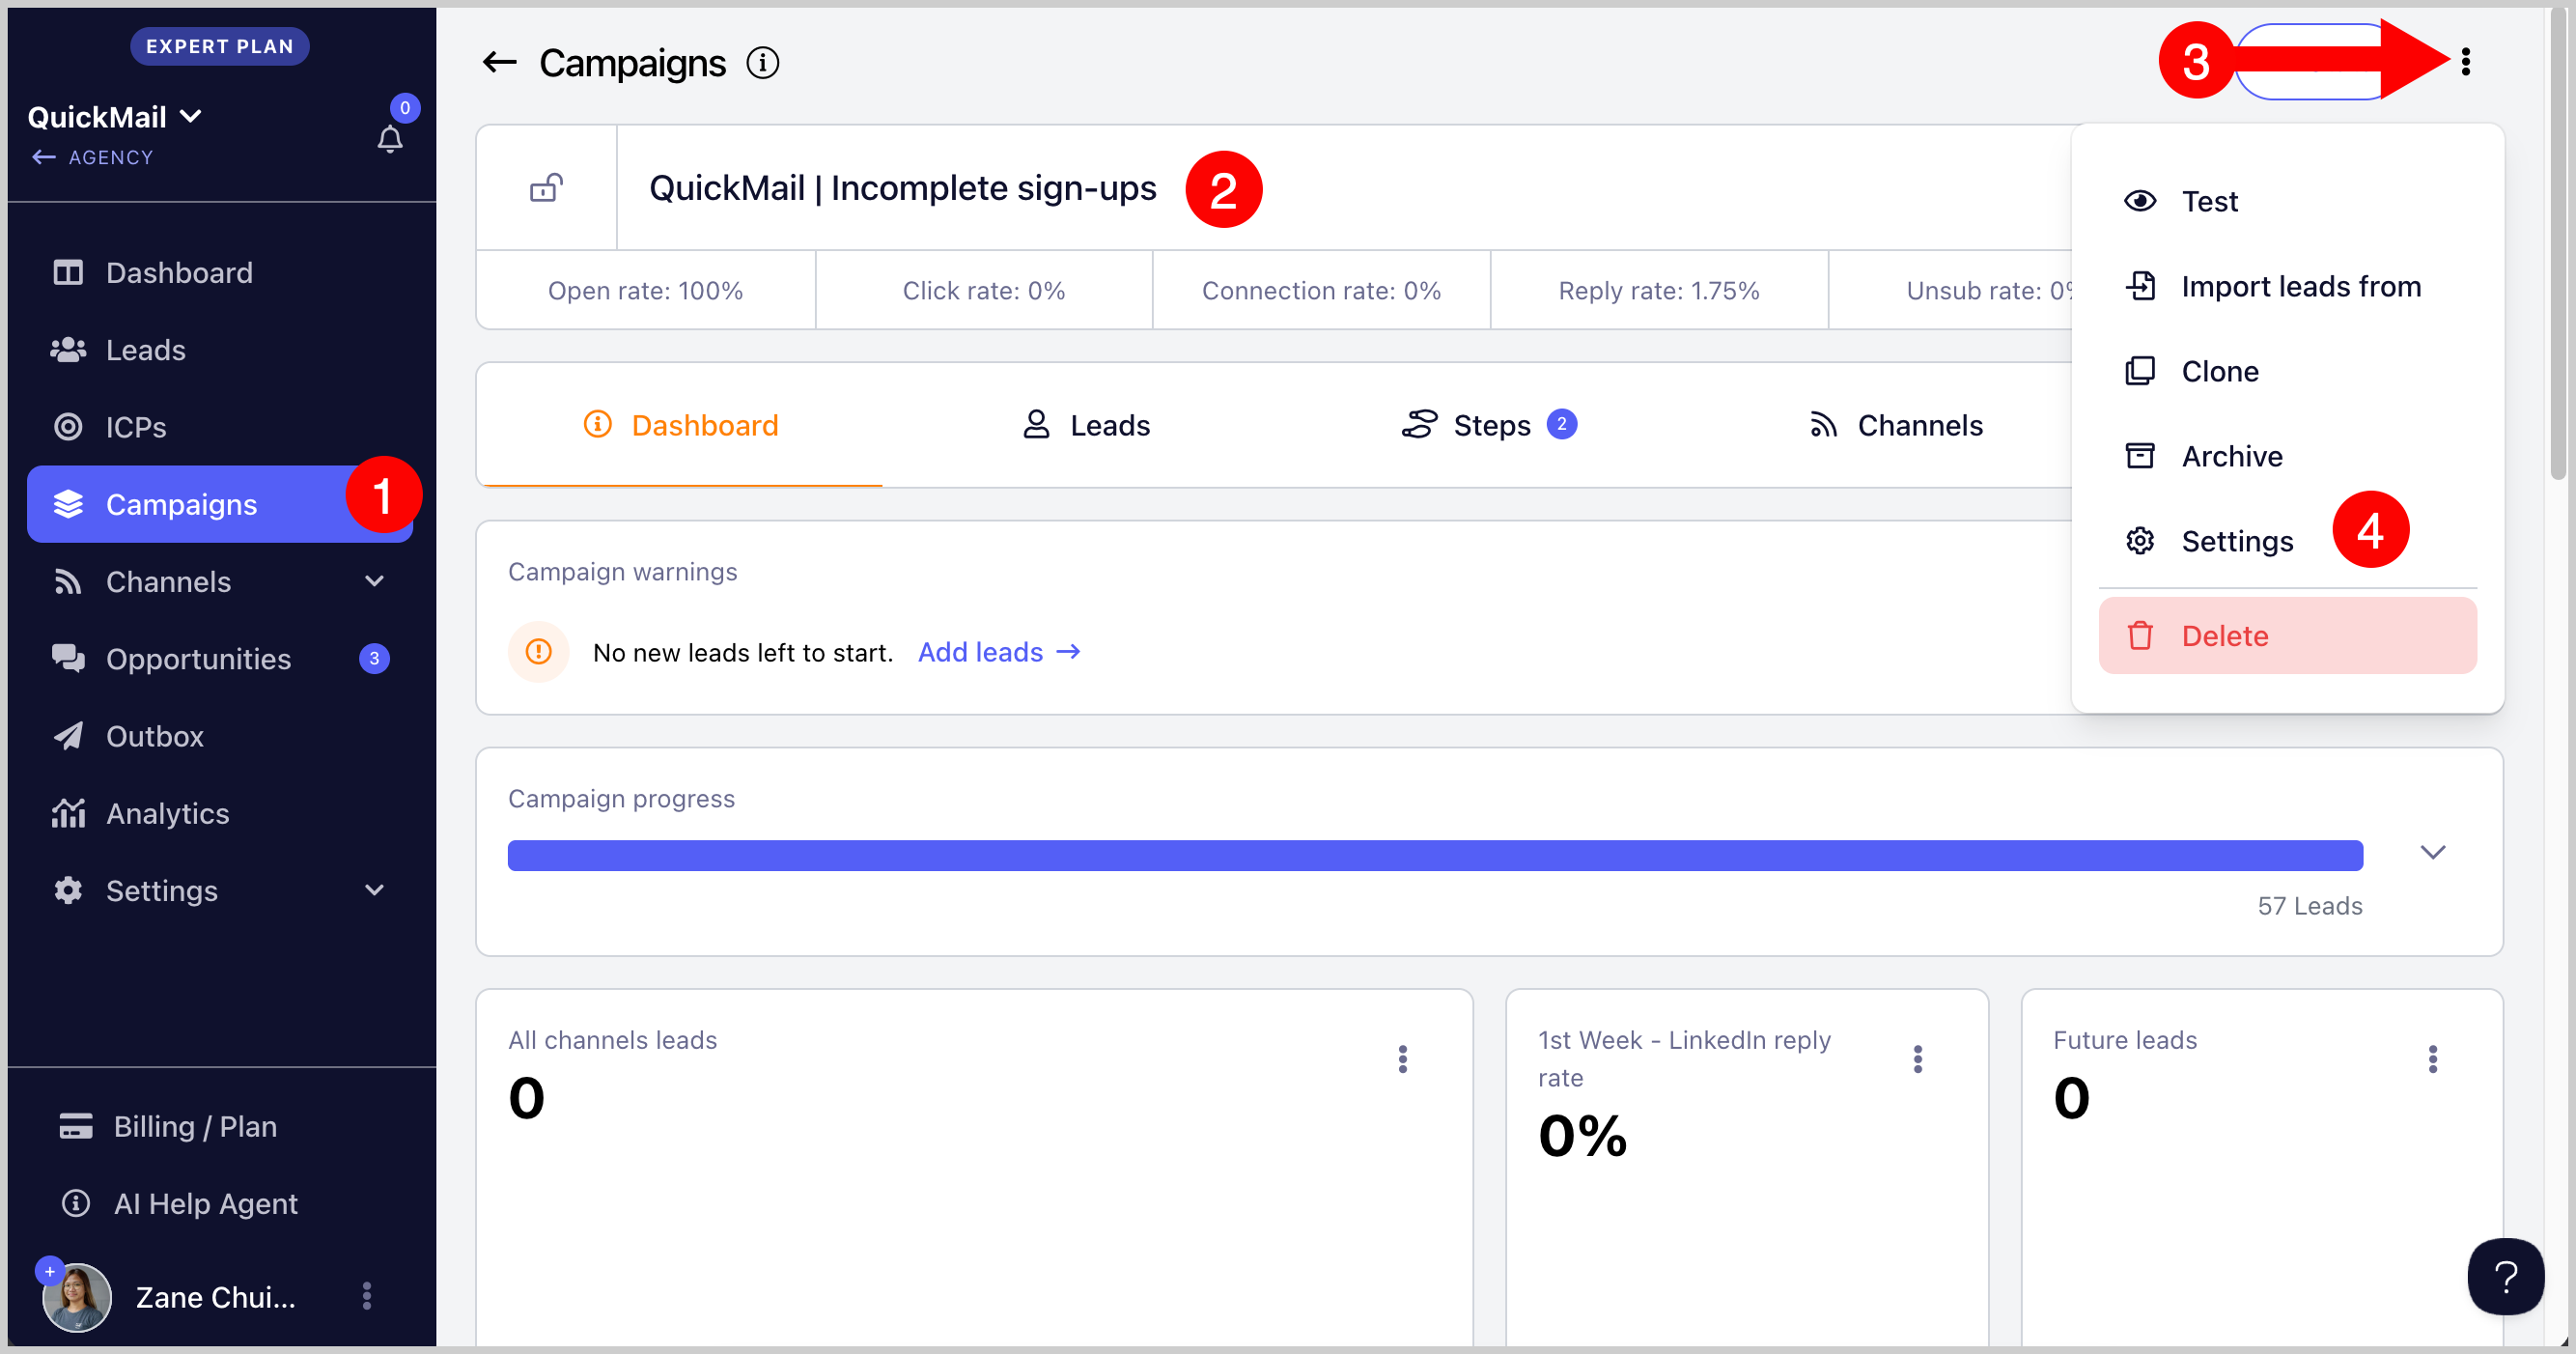Screen dimensions: 2576x1354
Task: Follow the Add leads link
Action: (x=999, y=652)
